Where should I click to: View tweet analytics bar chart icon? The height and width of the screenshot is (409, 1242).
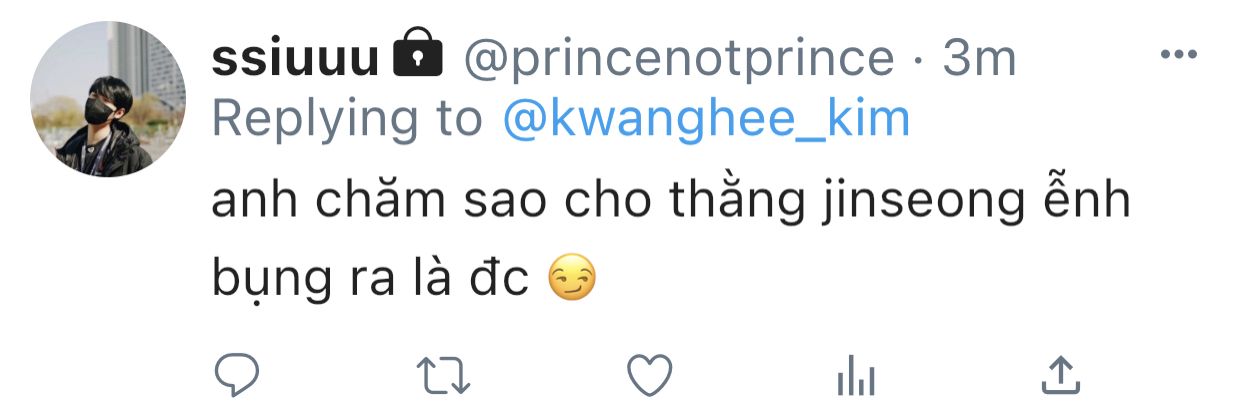[855, 377]
